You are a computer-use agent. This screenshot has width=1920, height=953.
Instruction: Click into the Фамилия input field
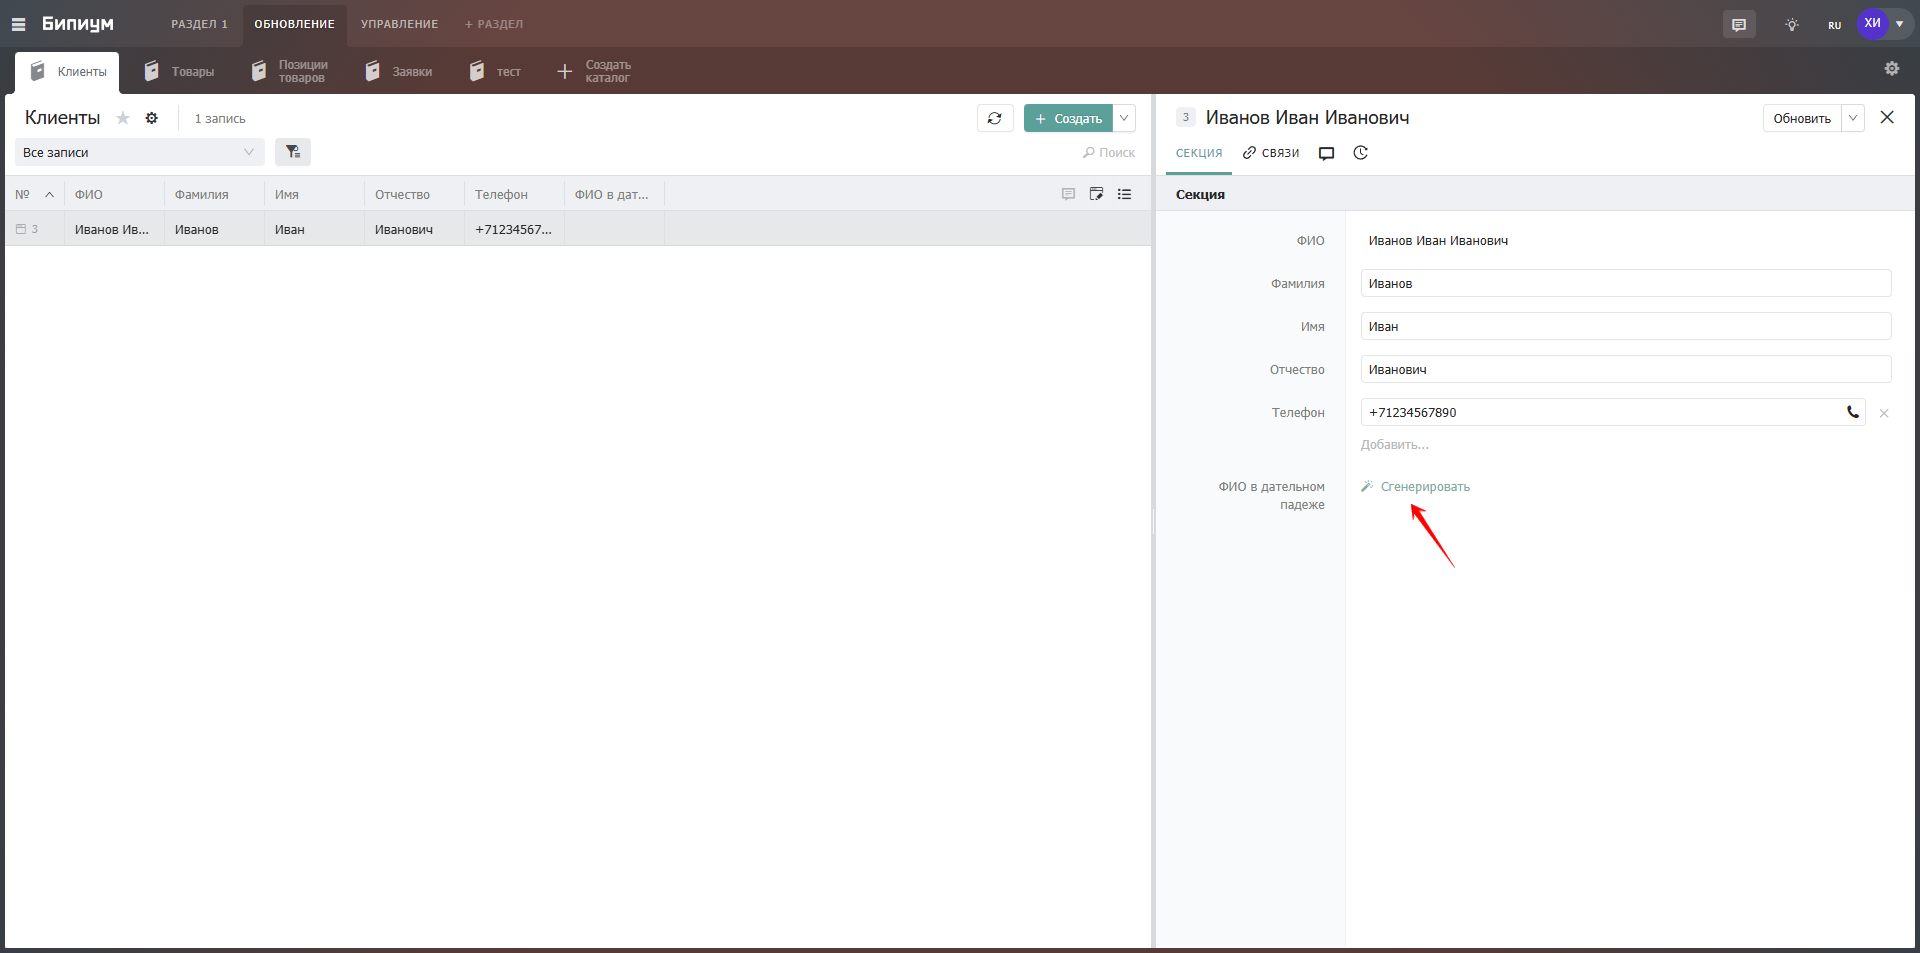1625,284
